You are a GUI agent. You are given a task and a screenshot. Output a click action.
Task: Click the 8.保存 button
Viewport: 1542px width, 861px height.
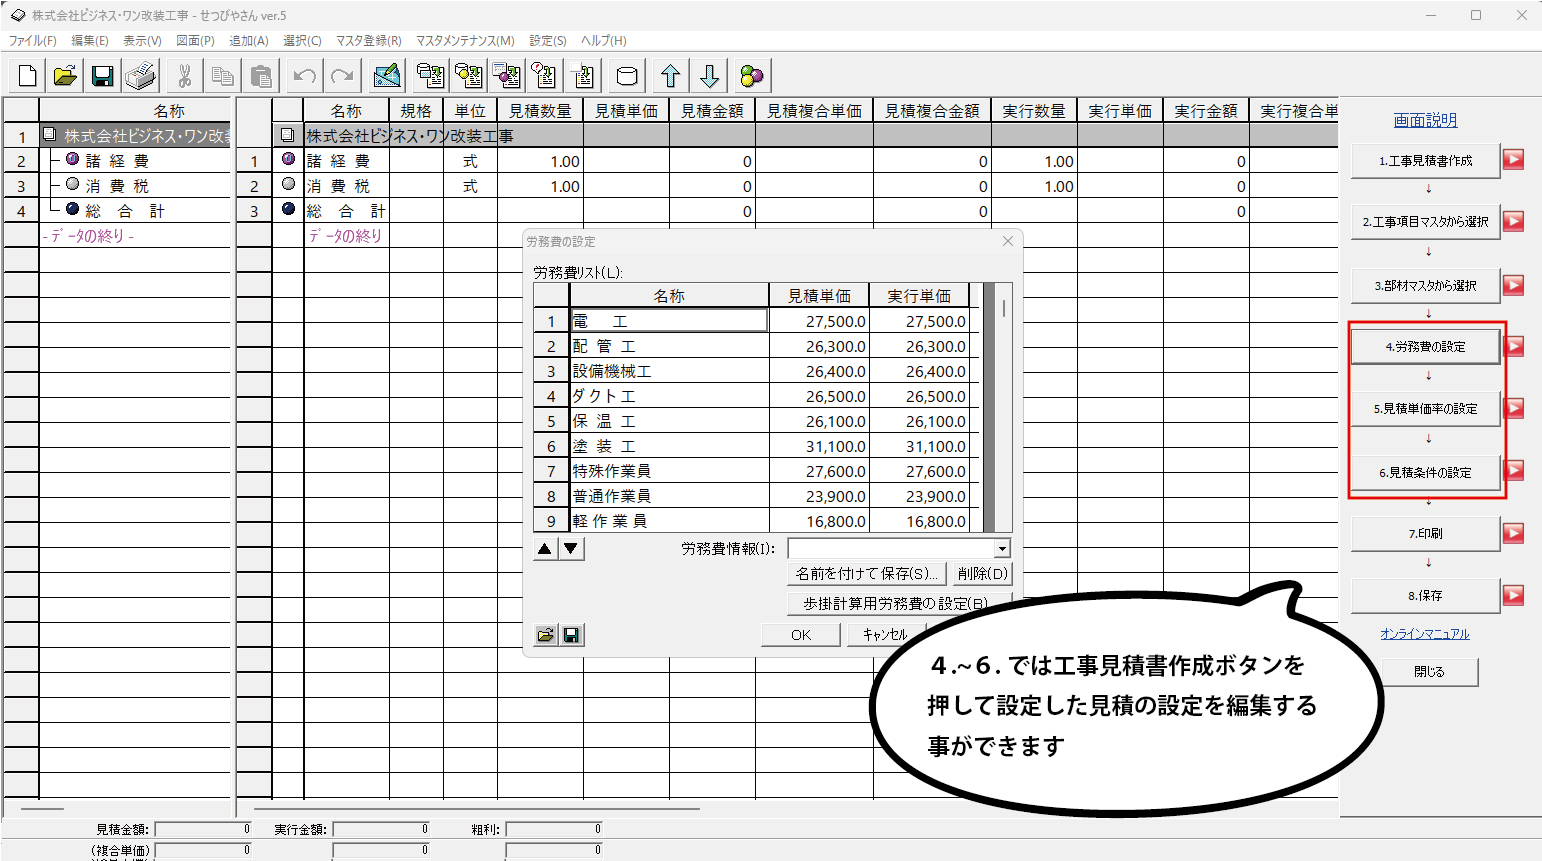point(1425,595)
